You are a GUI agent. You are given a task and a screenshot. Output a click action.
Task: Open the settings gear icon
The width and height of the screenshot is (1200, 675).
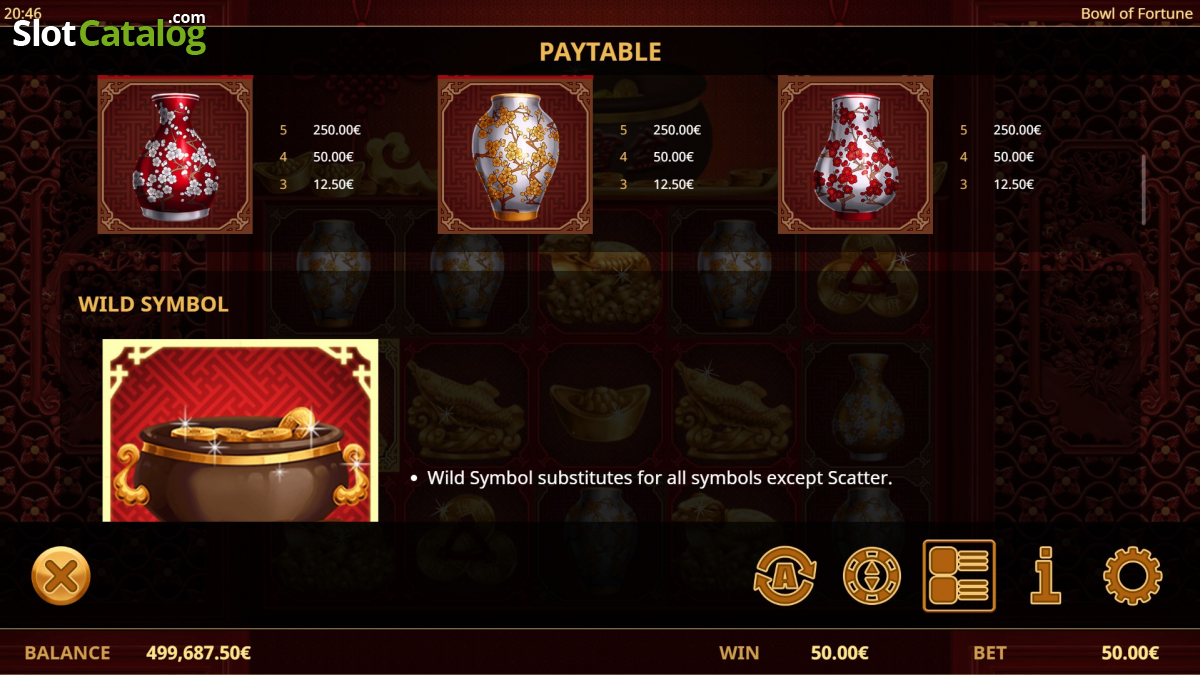1133,576
